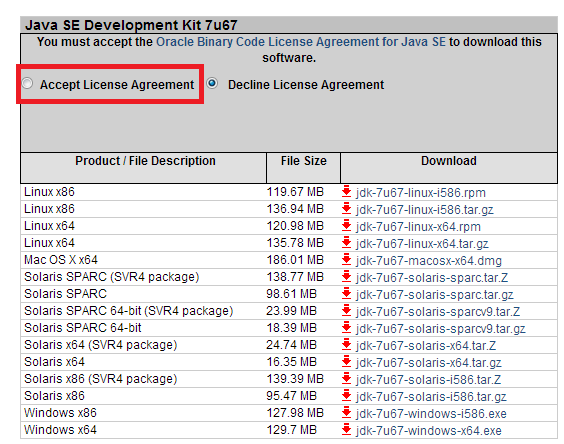Download jdk-7u67-solaris-x64.tar.gz file link
Image resolution: width=564 pixels, height=444 pixels.
click(x=429, y=363)
